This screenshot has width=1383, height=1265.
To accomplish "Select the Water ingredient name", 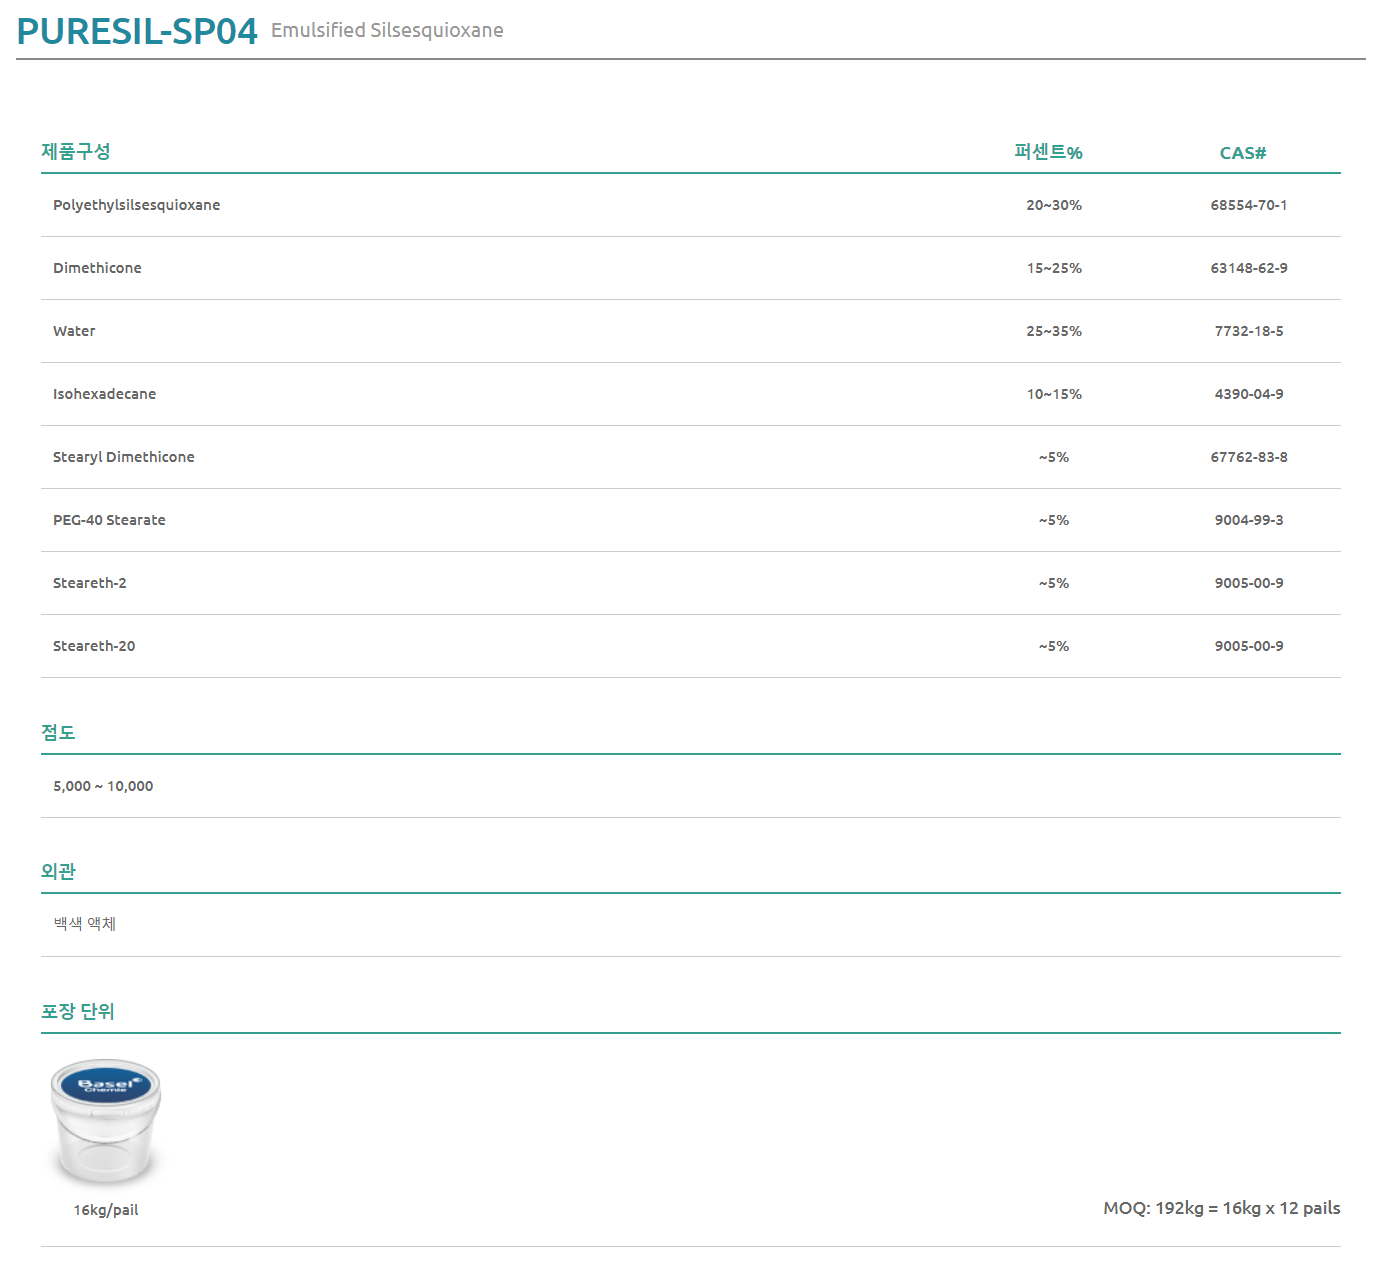I will (74, 331).
